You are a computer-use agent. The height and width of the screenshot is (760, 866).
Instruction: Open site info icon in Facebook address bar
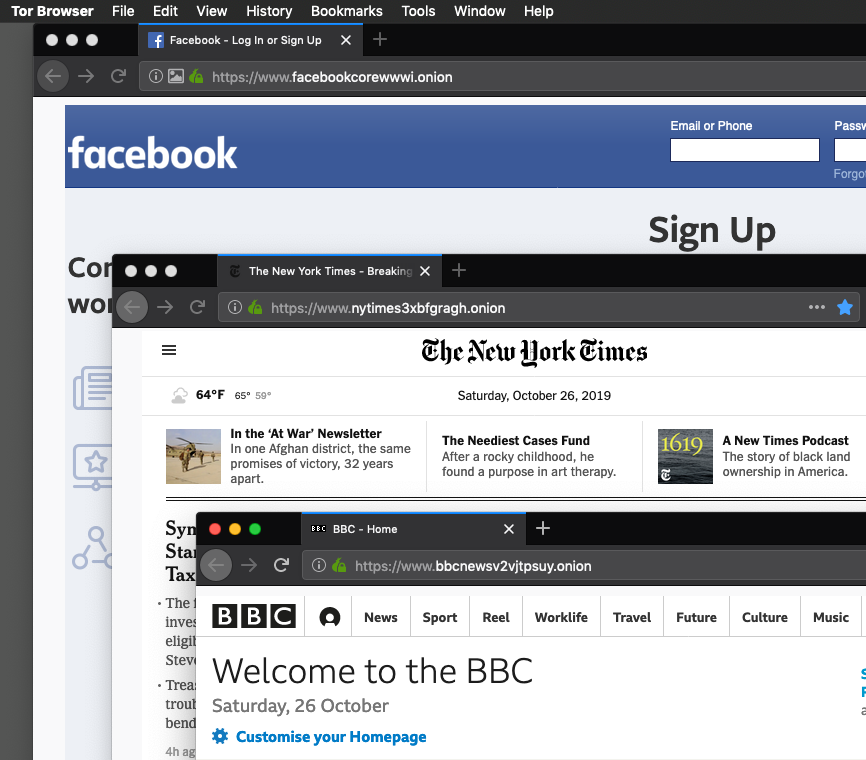(156, 76)
